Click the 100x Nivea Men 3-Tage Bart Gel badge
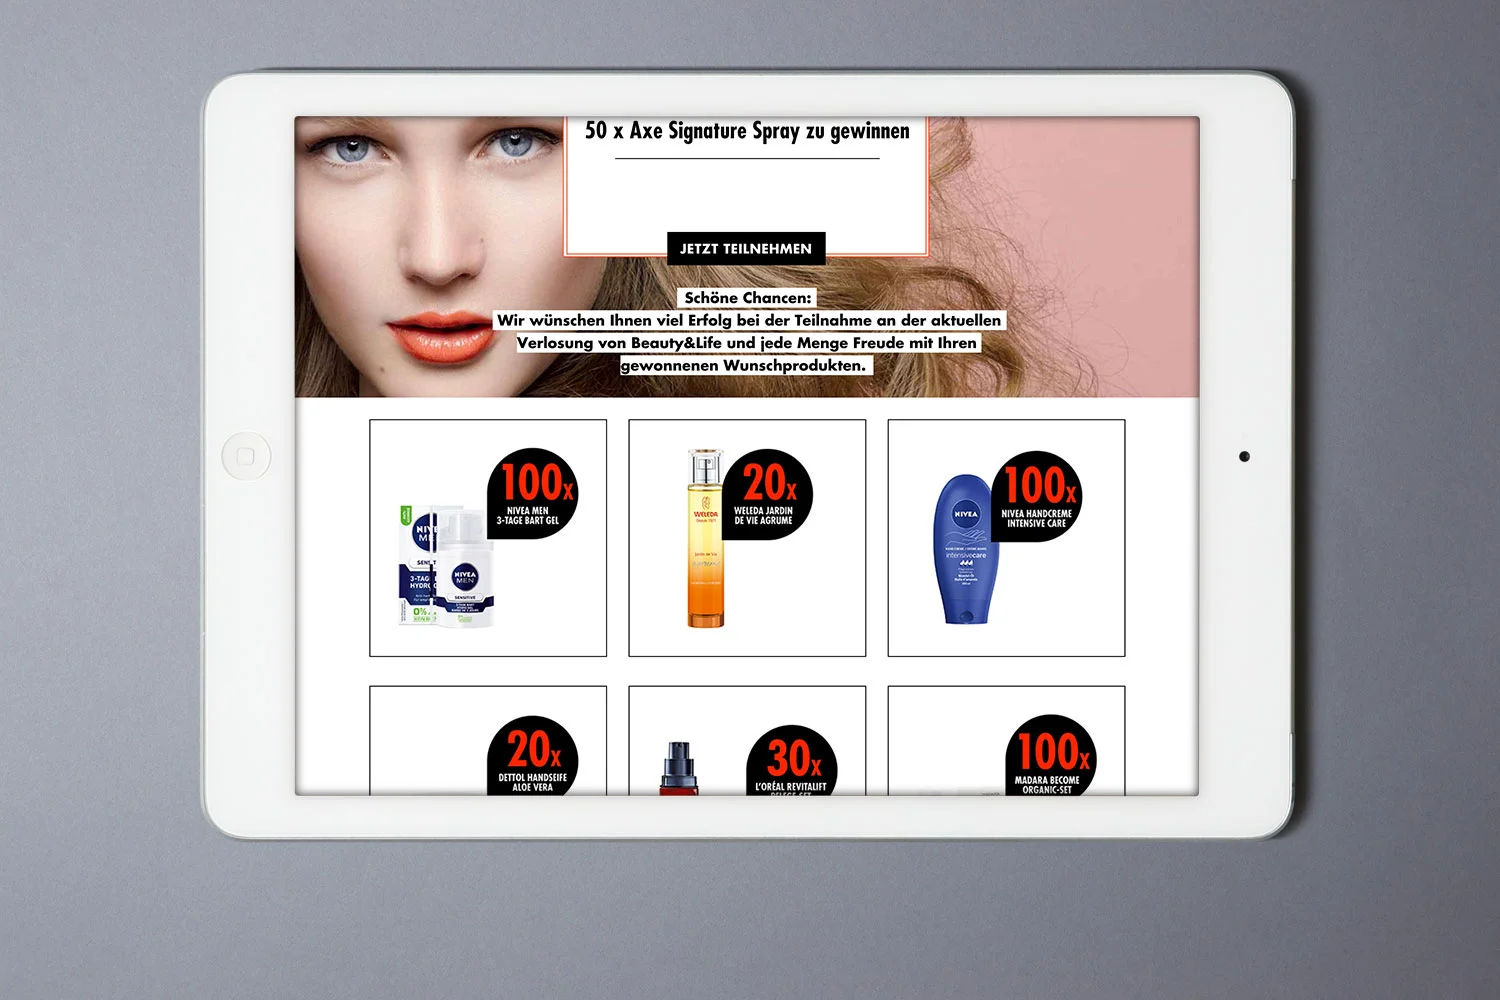 click(533, 493)
